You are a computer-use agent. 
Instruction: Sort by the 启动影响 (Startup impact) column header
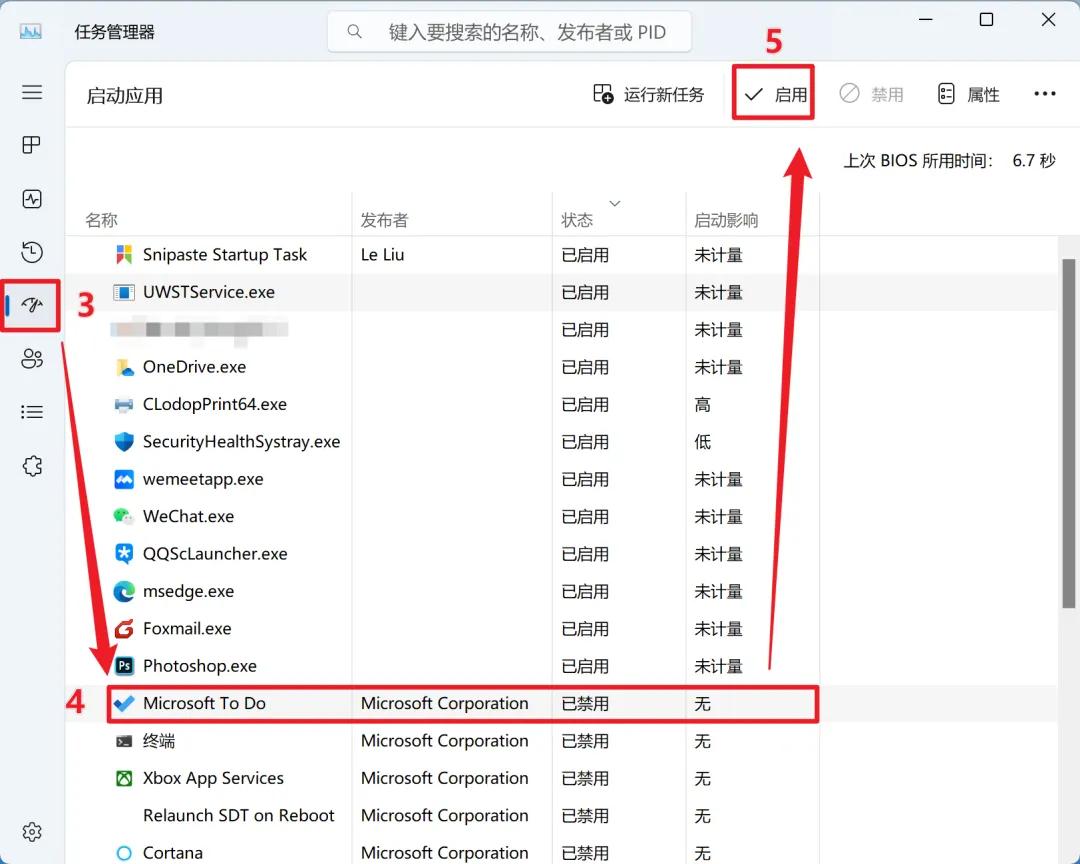point(726,220)
